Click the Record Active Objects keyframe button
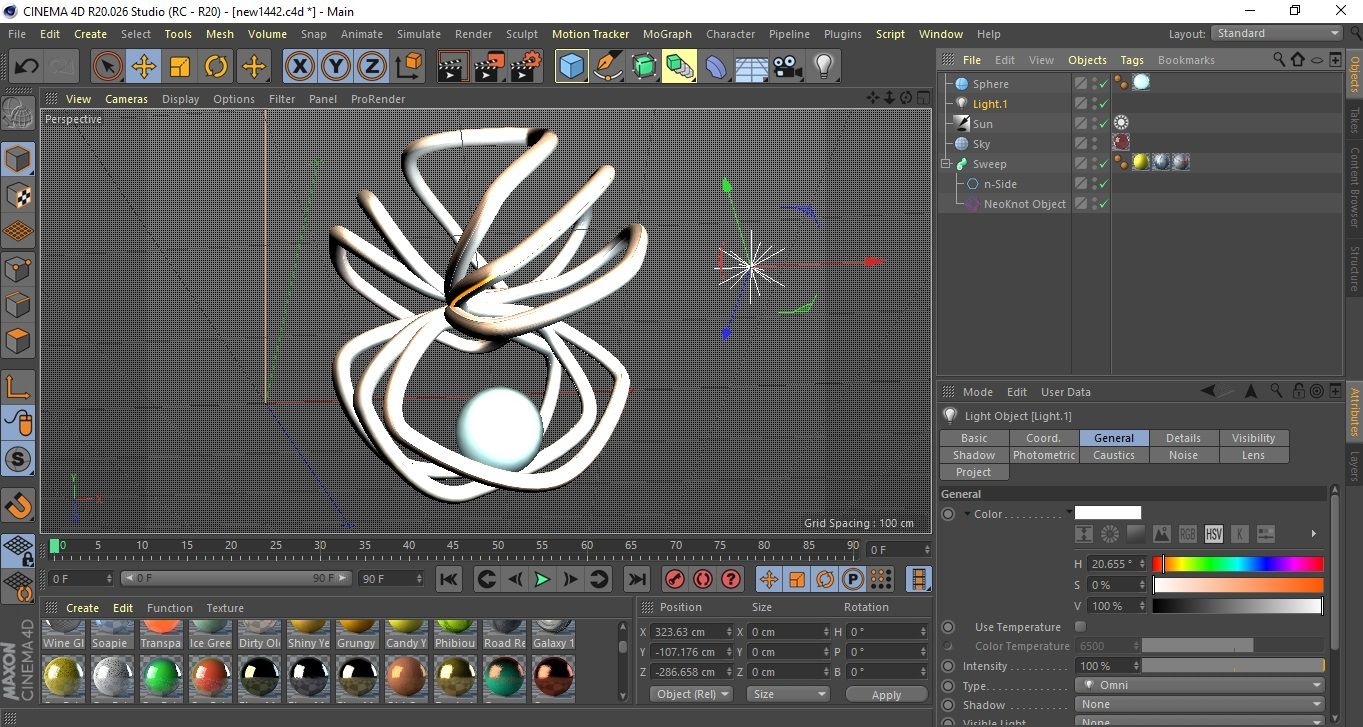The width and height of the screenshot is (1363, 727). coord(674,579)
